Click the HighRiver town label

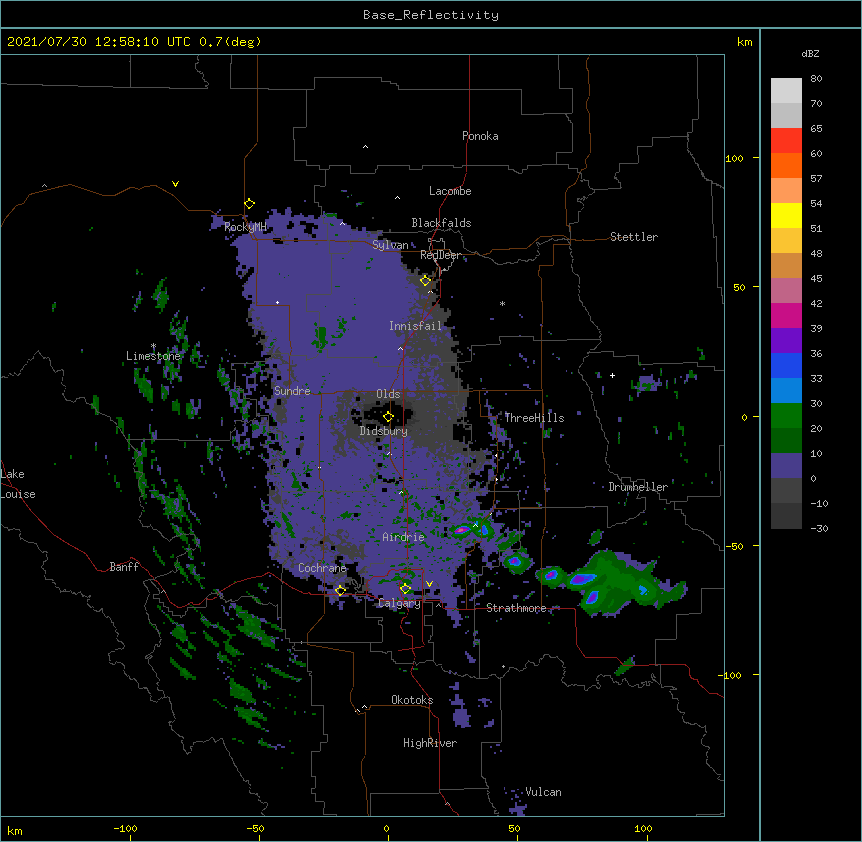pyautogui.click(x=430, y=743)
